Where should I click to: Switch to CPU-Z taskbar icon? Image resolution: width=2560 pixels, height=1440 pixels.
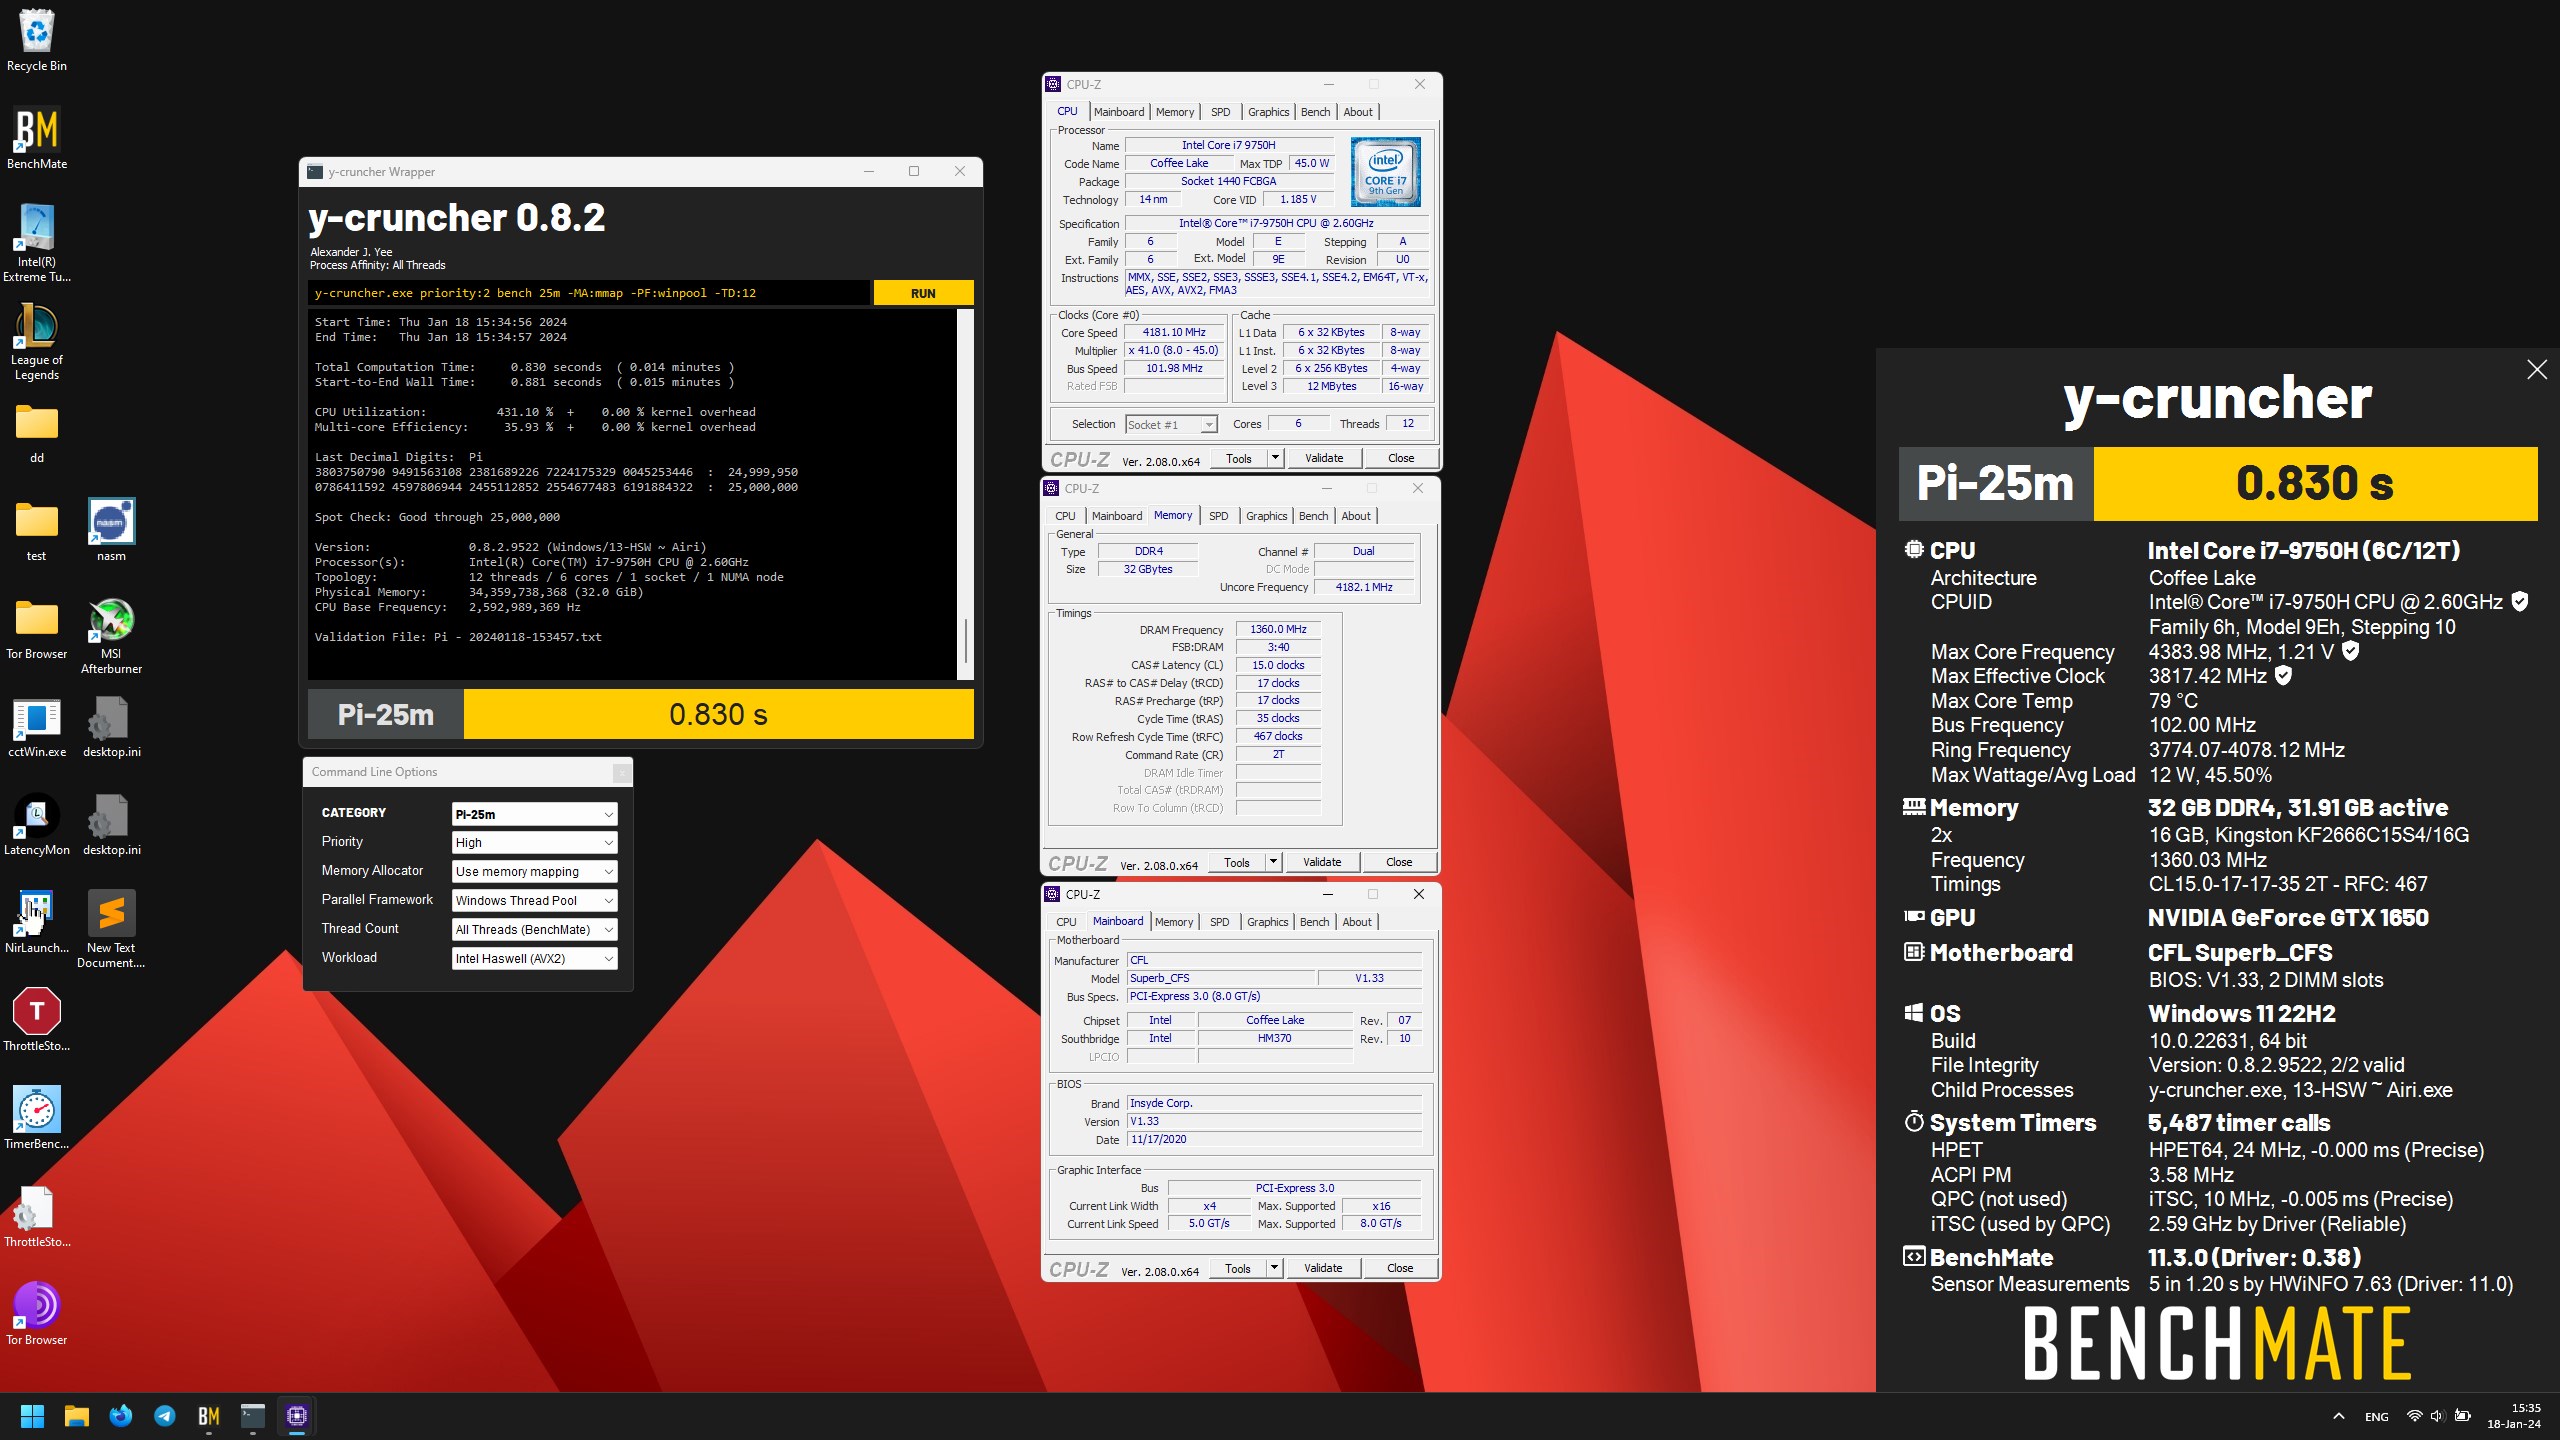tap(296, 1416)
